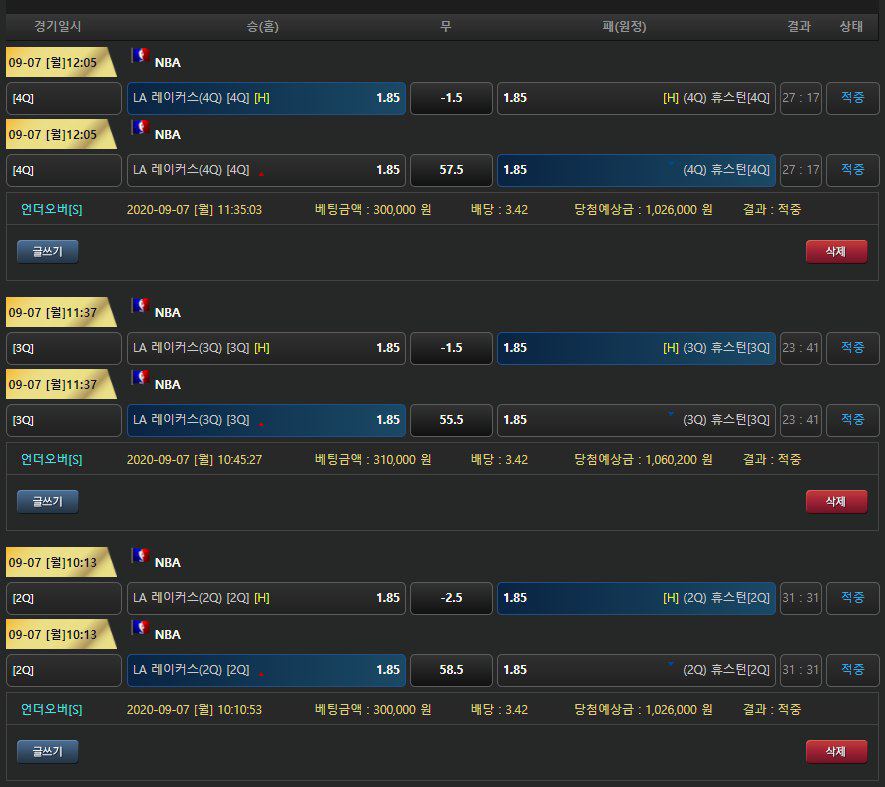Image resolution: width=885 pixels, height=787 pixels.
Task: Click the 패(원정) column header
Action: point(624,27)
